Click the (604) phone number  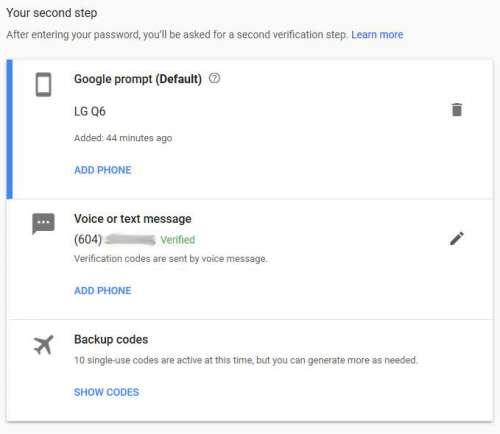click(115, 239)
